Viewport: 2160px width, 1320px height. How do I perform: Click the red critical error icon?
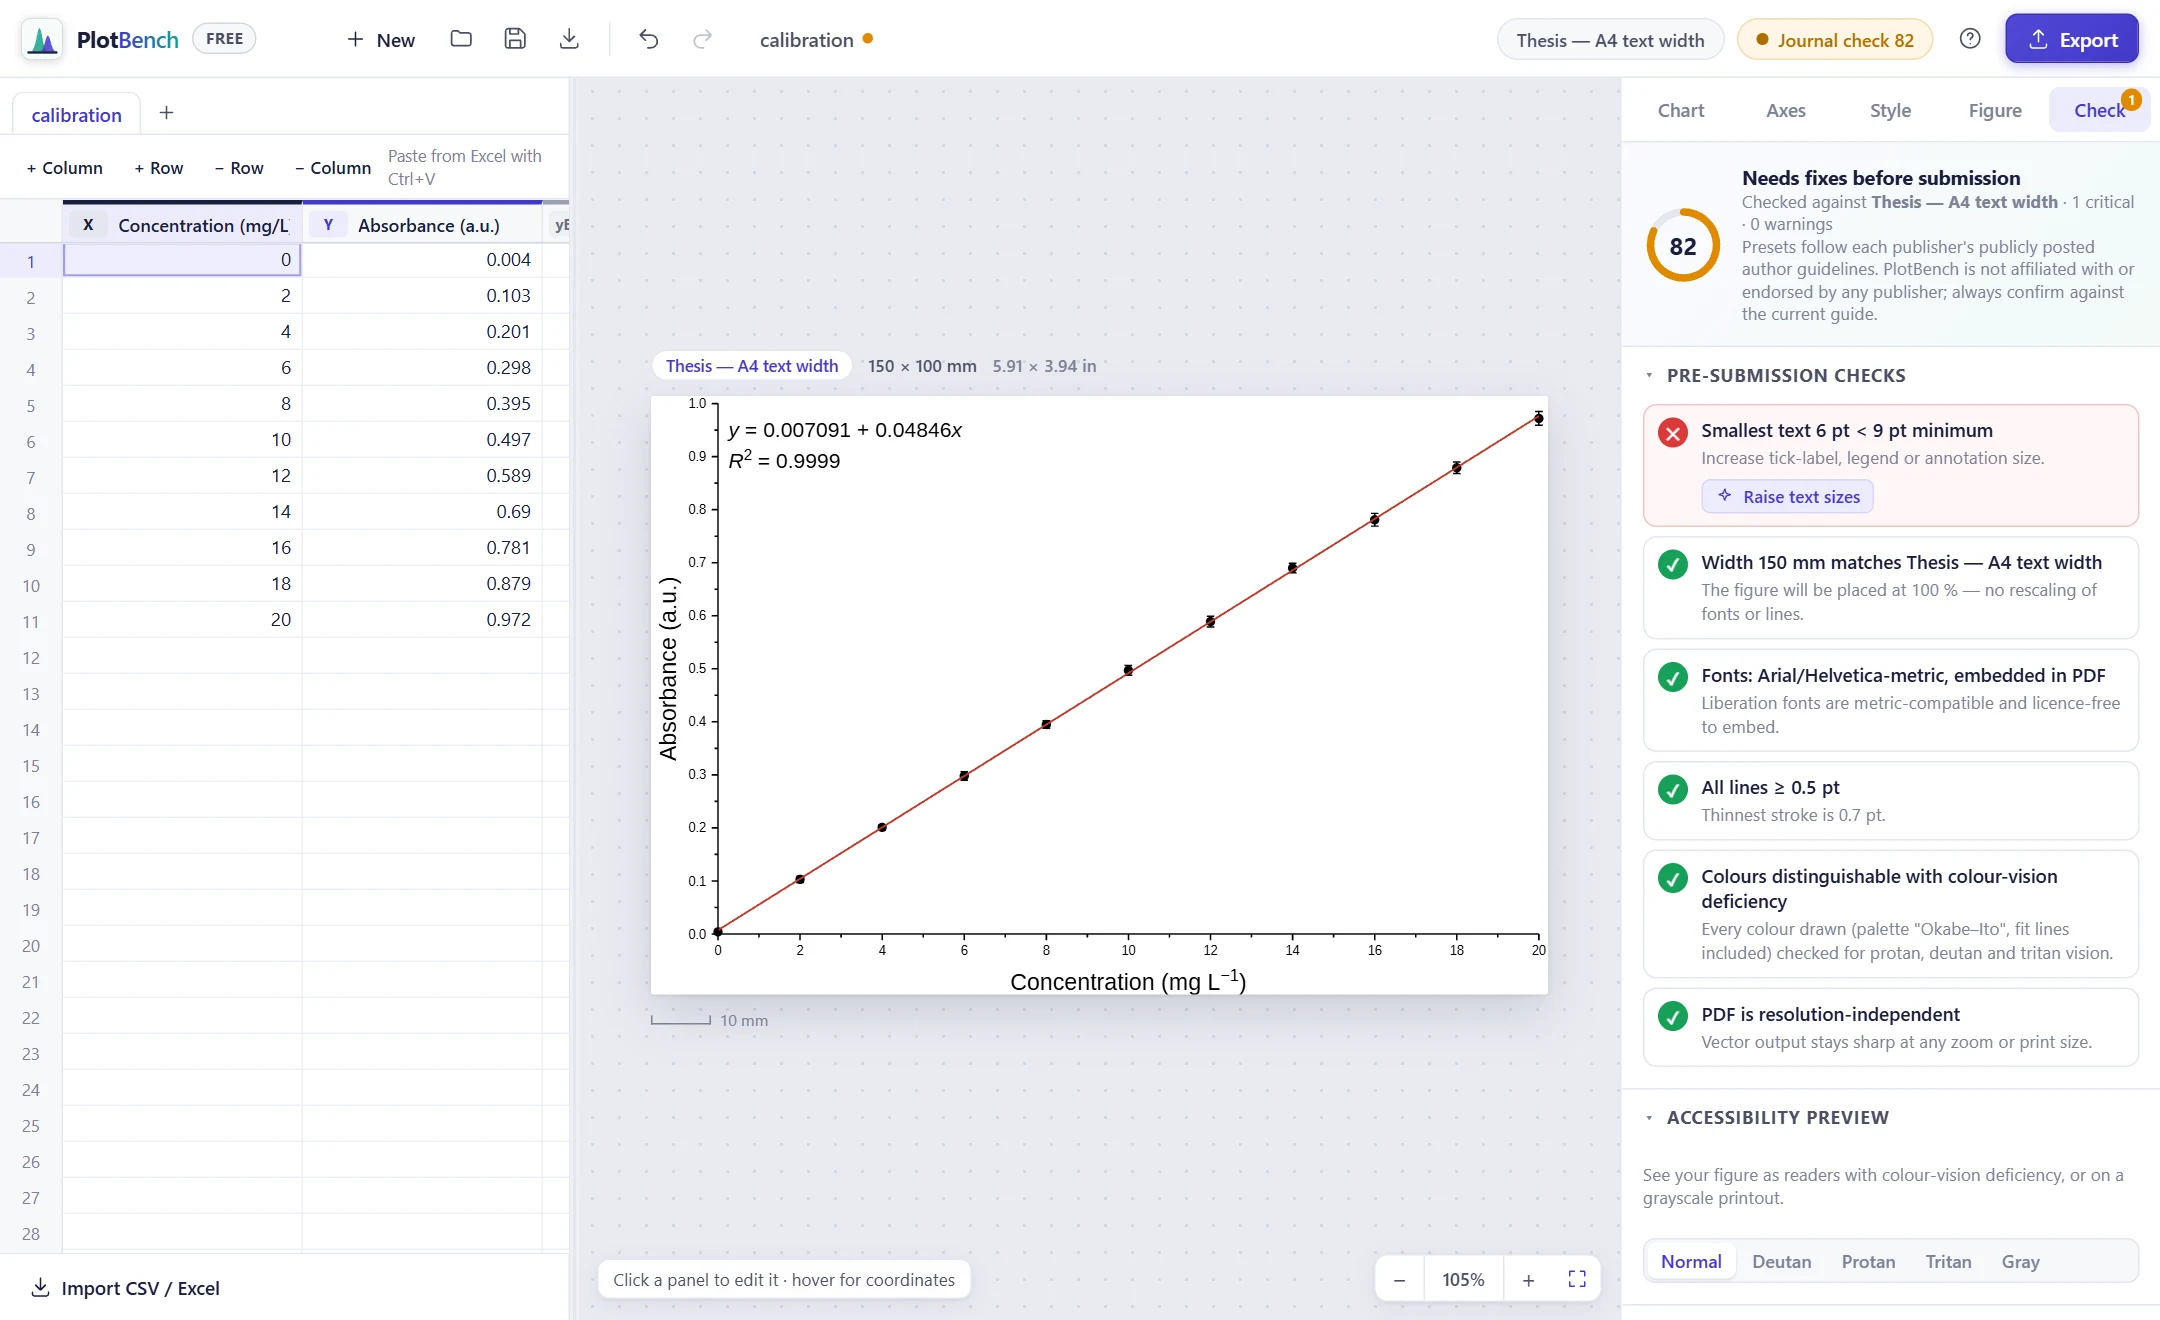pyautogui.click(x=1673, y=433)
